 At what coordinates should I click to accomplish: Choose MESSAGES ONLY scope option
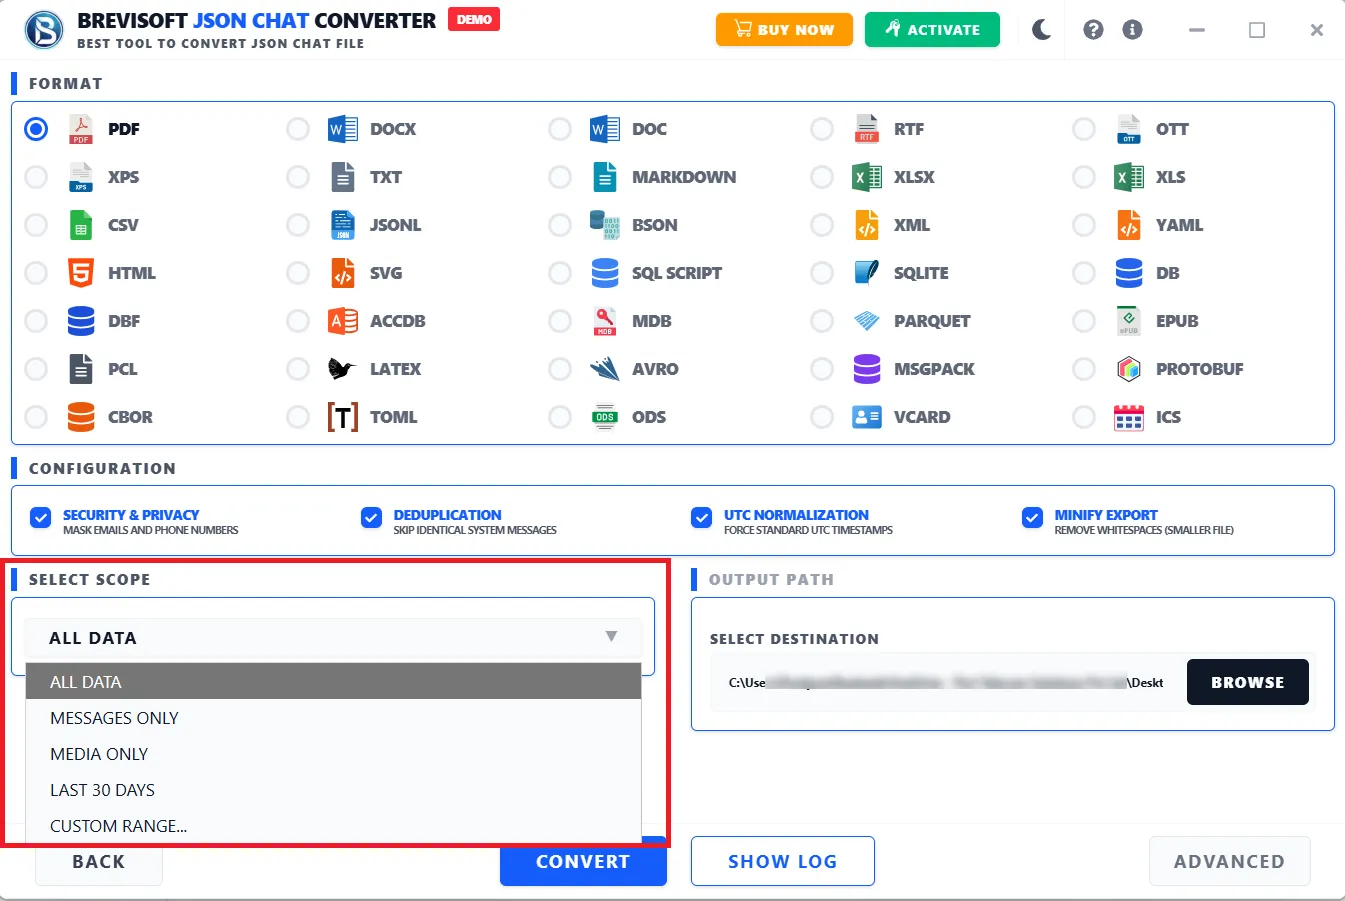333,718
